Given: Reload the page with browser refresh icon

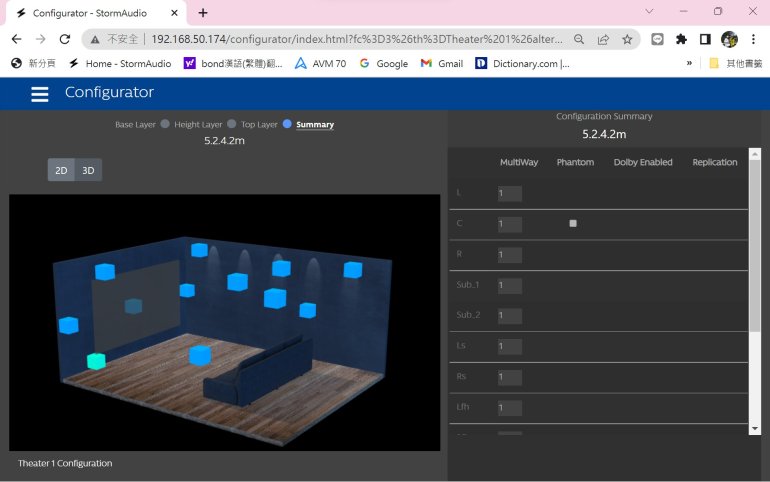Looking at the screenshot, I should click(x=65, y=39).
